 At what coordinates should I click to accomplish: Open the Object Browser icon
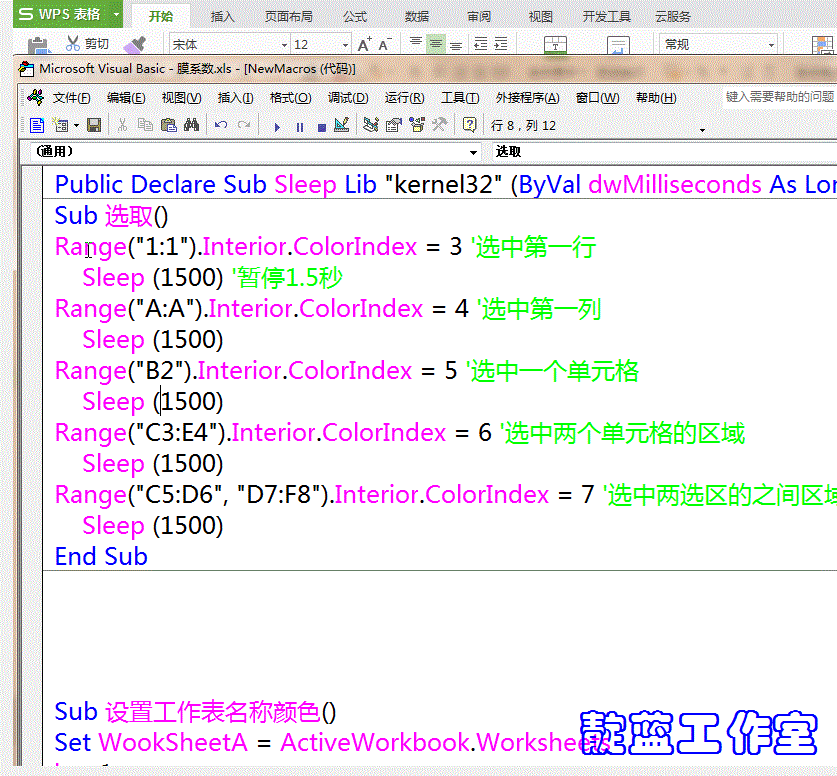[x=417, y=124]
